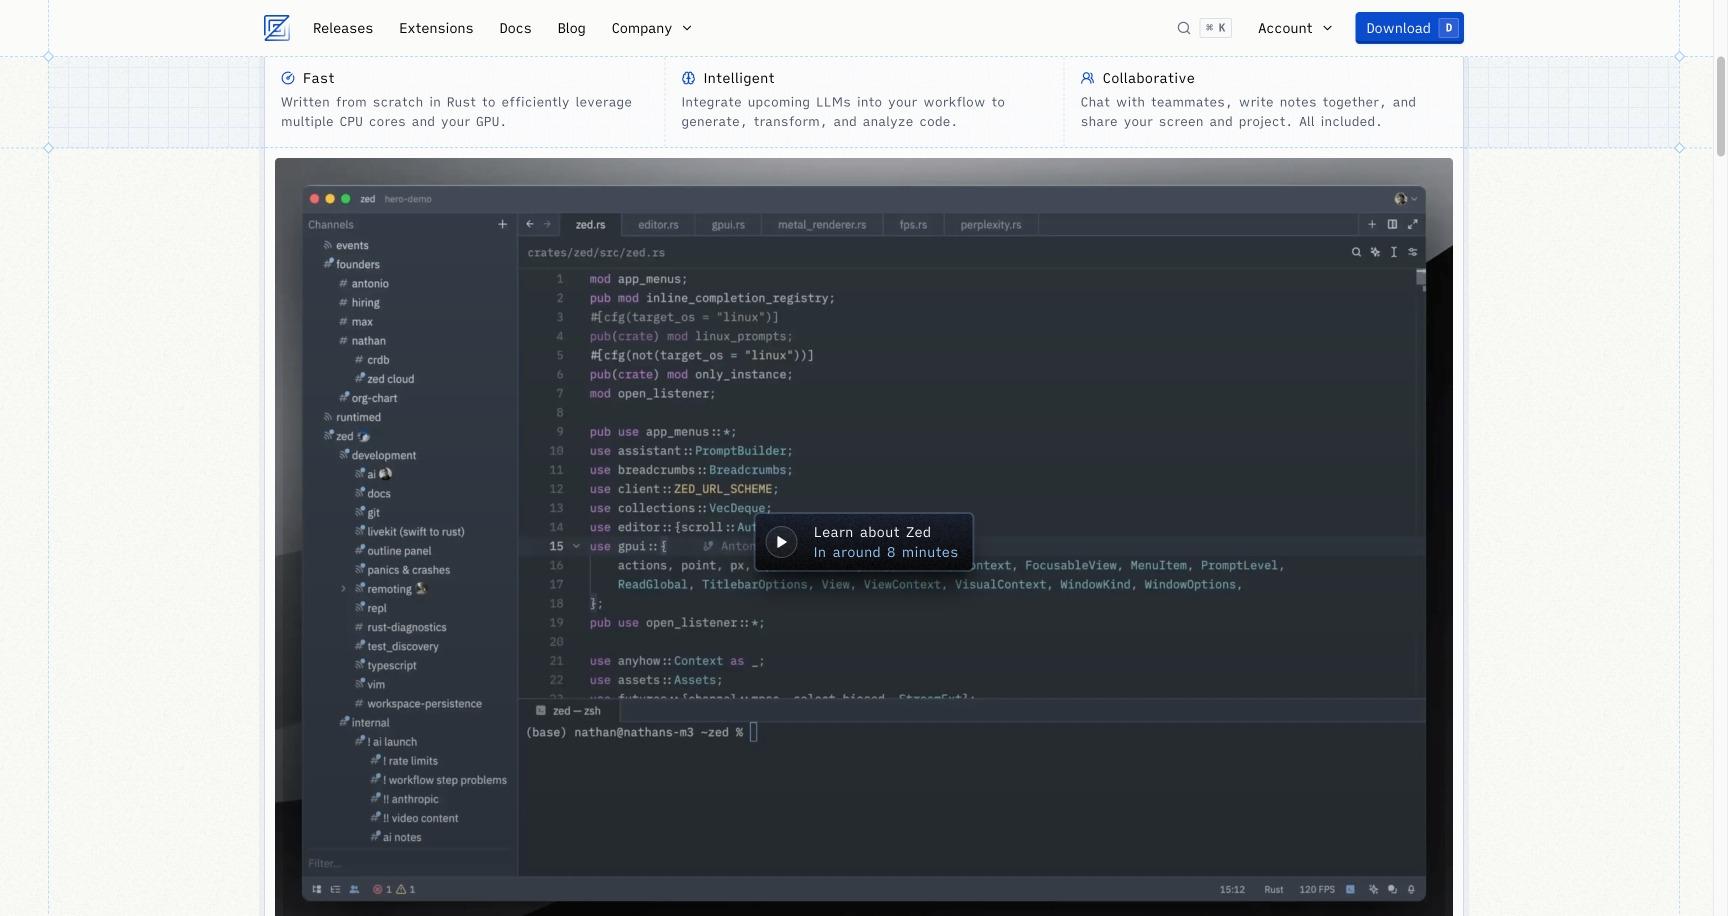The image size is (1728, 916).
Task: Click the crates/zed/src/zed.rs breadcrumb path
Action: 596,253
